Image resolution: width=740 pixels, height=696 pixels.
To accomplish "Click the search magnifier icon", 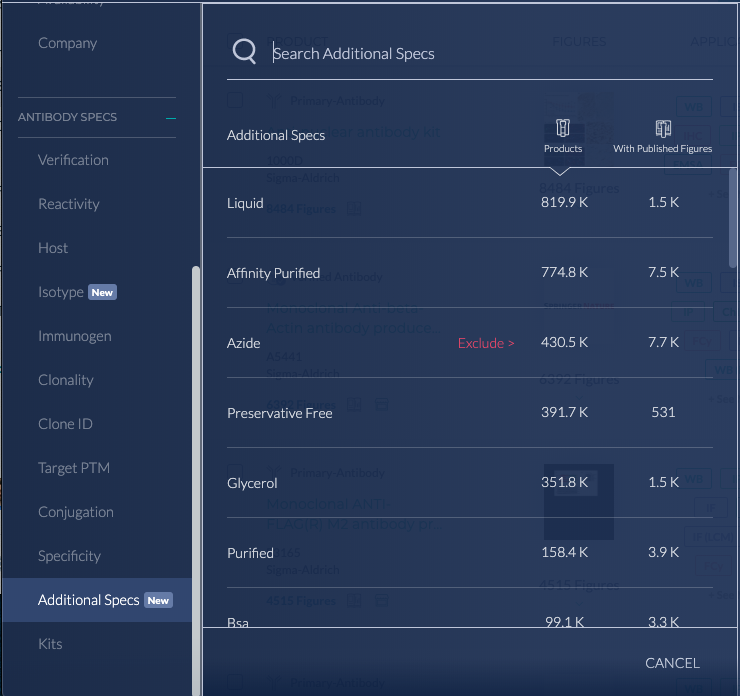I will pos(244,51).
